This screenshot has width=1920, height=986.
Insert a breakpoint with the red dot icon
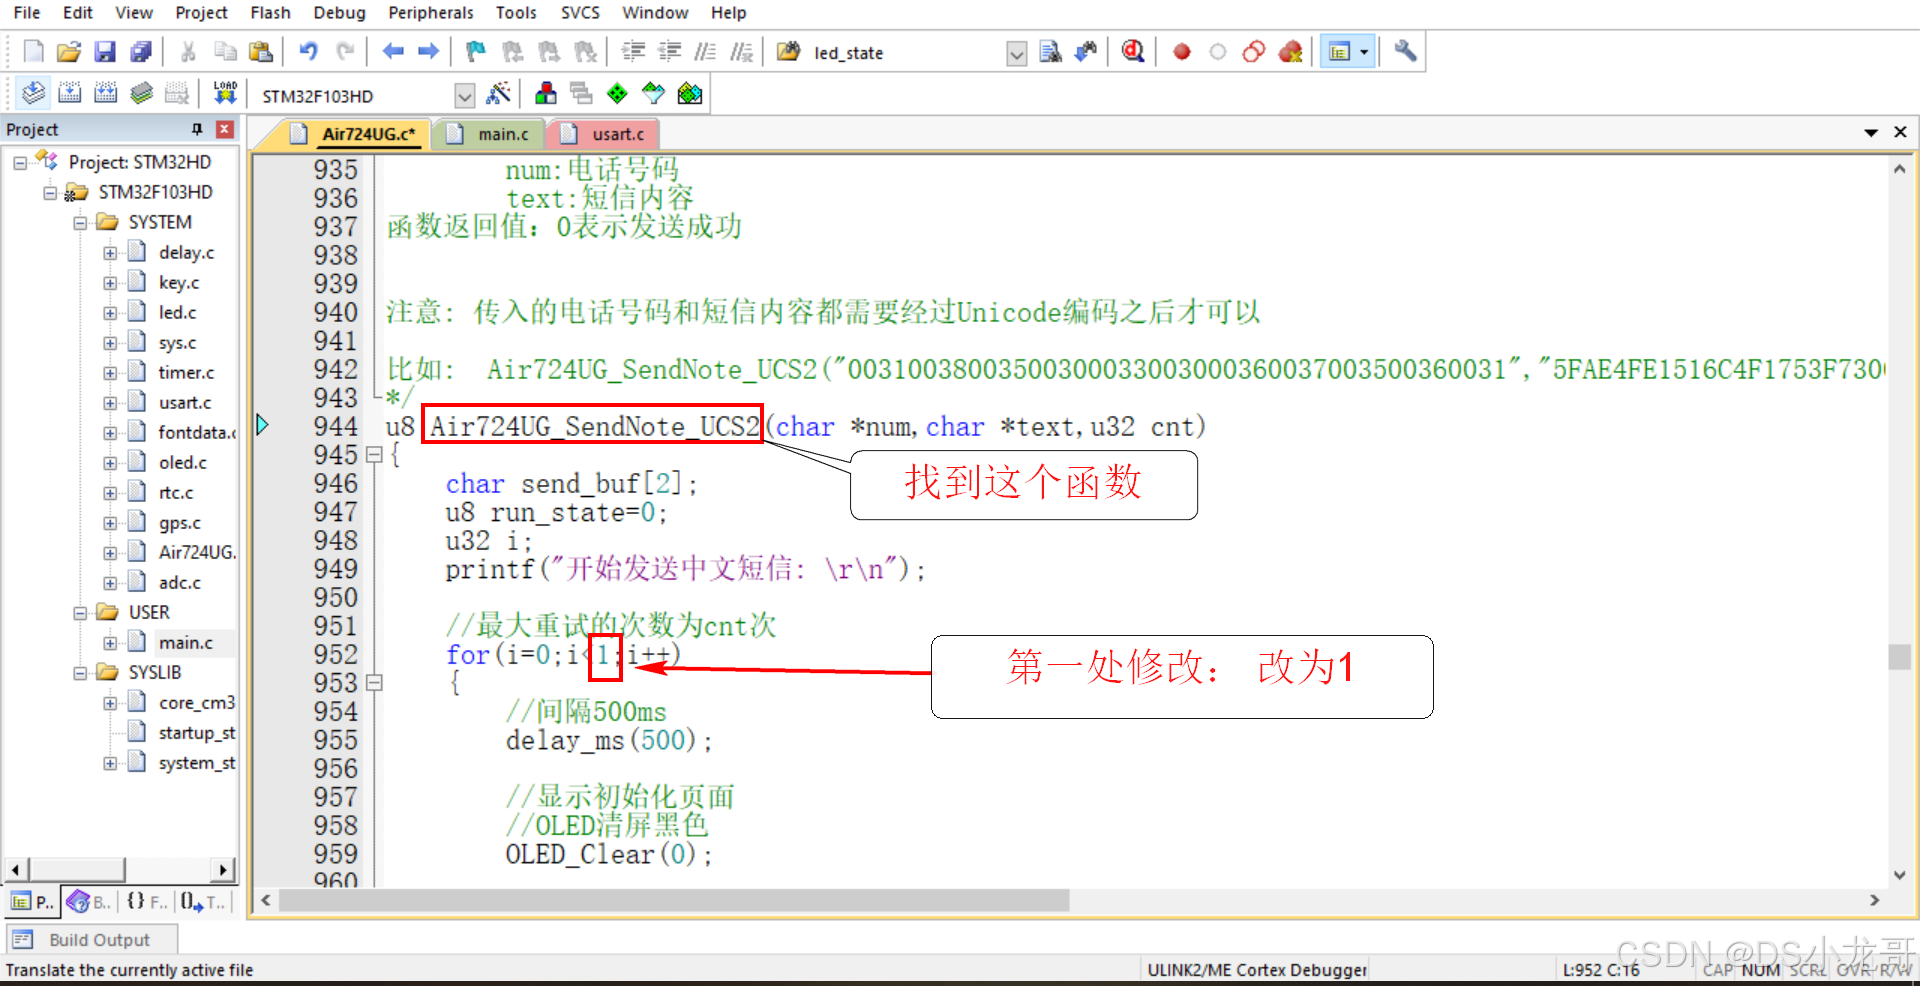(1182, 52)
